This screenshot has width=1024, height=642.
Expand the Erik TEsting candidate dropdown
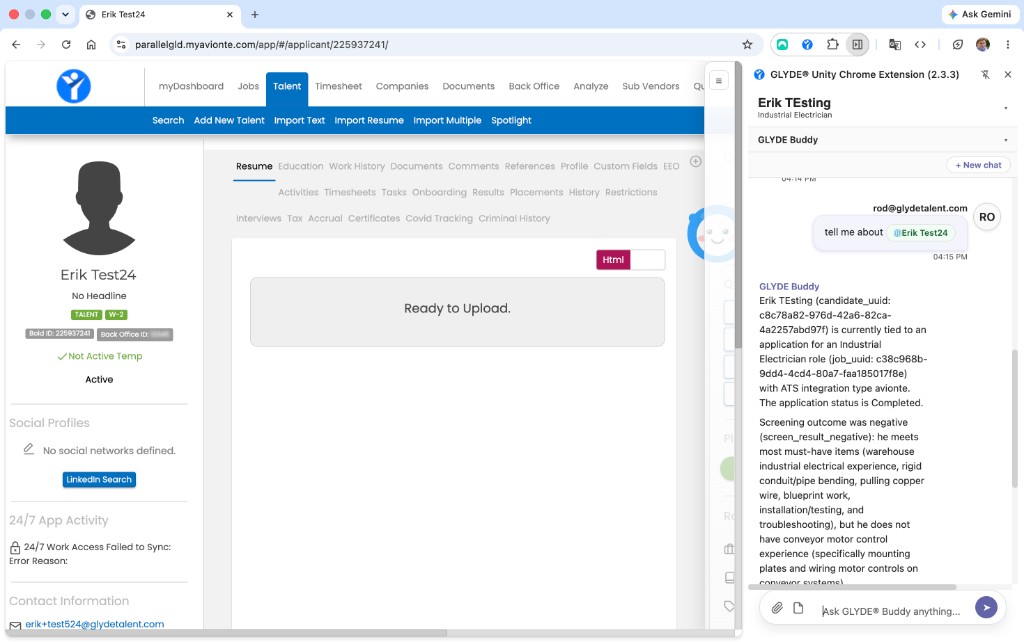click(x=1006, y=108)
